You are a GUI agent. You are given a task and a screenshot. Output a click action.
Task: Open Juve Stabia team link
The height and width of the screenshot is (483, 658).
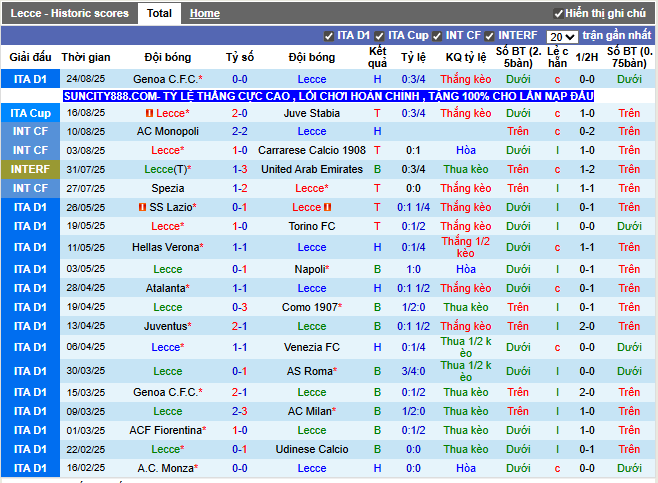pyautogui.click(x=312, y=113)
